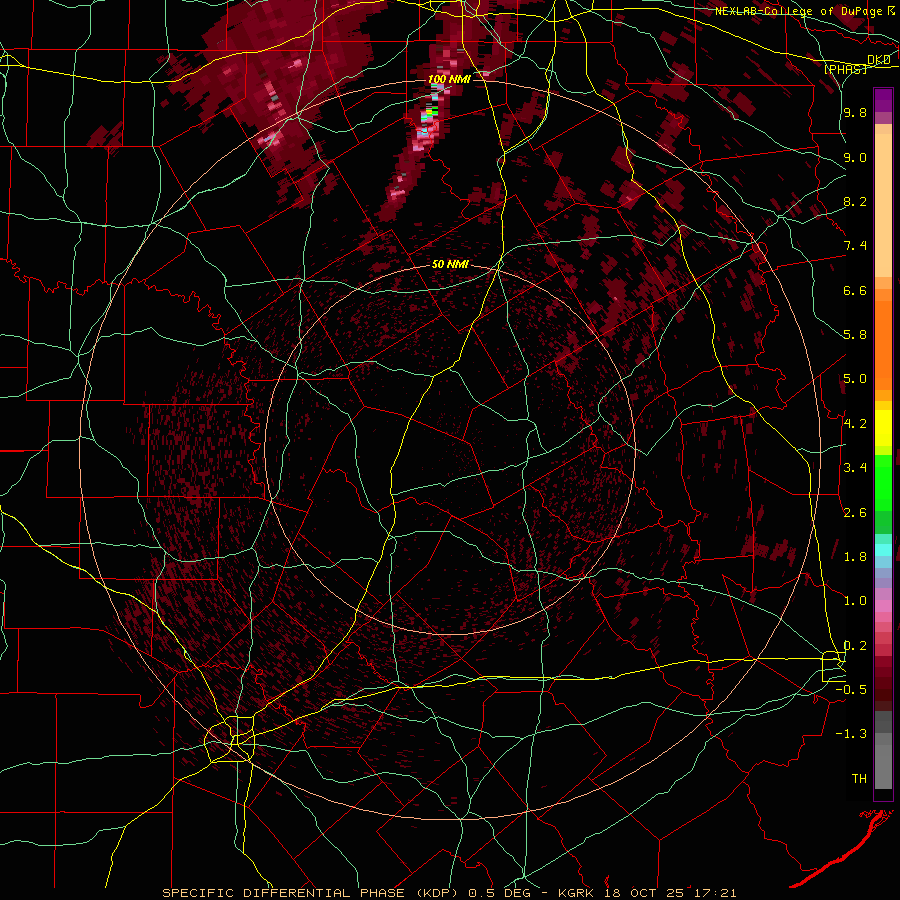Screen dimensions: 900x900
Task: Click the 2.6 value on the color scale
Action: pyautogui.click(x=855, y=513)
